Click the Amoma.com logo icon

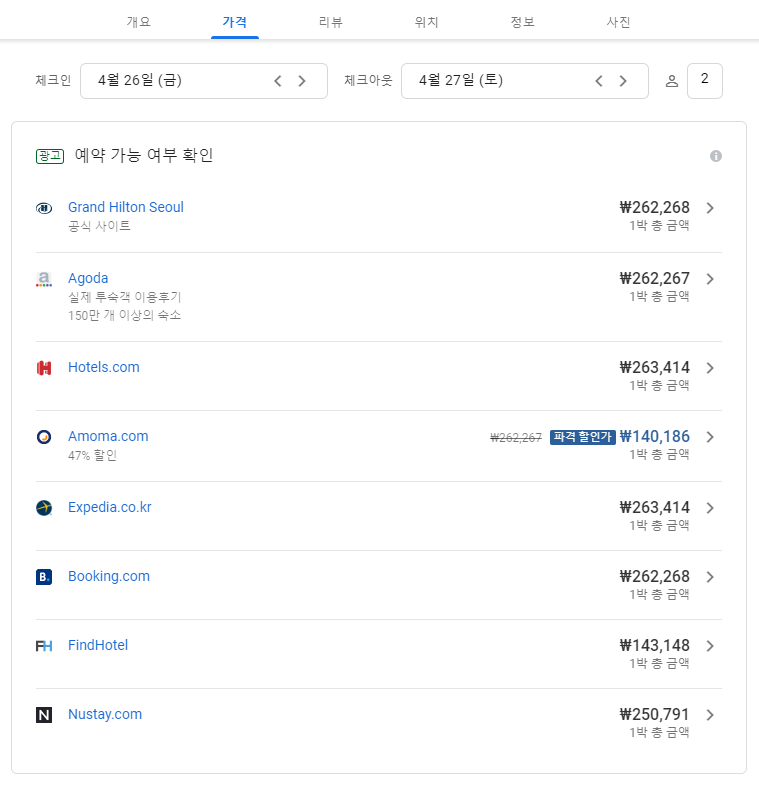pyautogui.click(x=44, y=437)
